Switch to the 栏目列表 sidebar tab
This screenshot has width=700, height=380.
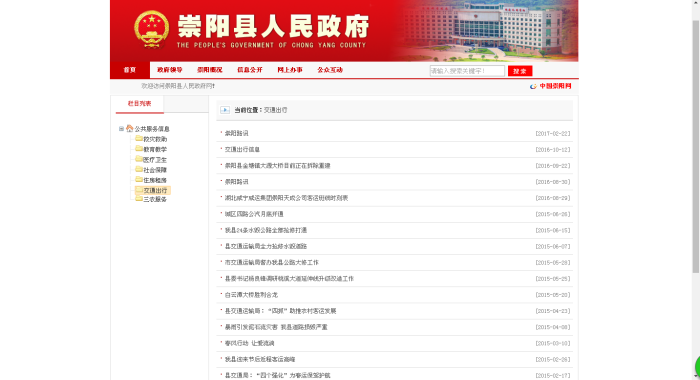click(x=139, y=104)
